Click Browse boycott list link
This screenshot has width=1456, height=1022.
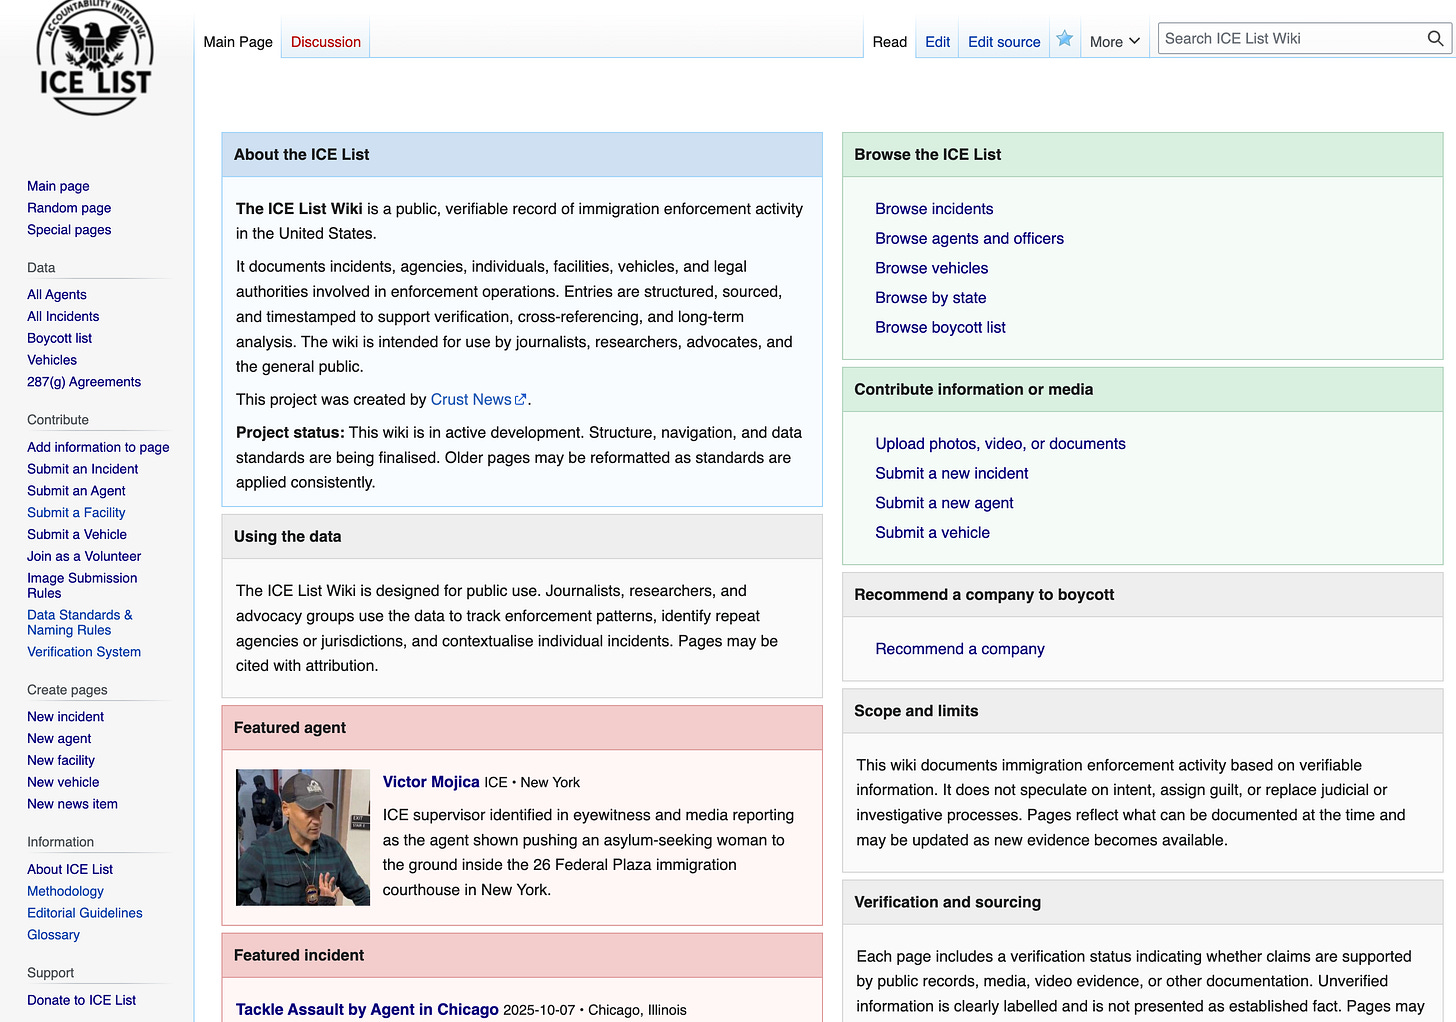click(940, 327)
